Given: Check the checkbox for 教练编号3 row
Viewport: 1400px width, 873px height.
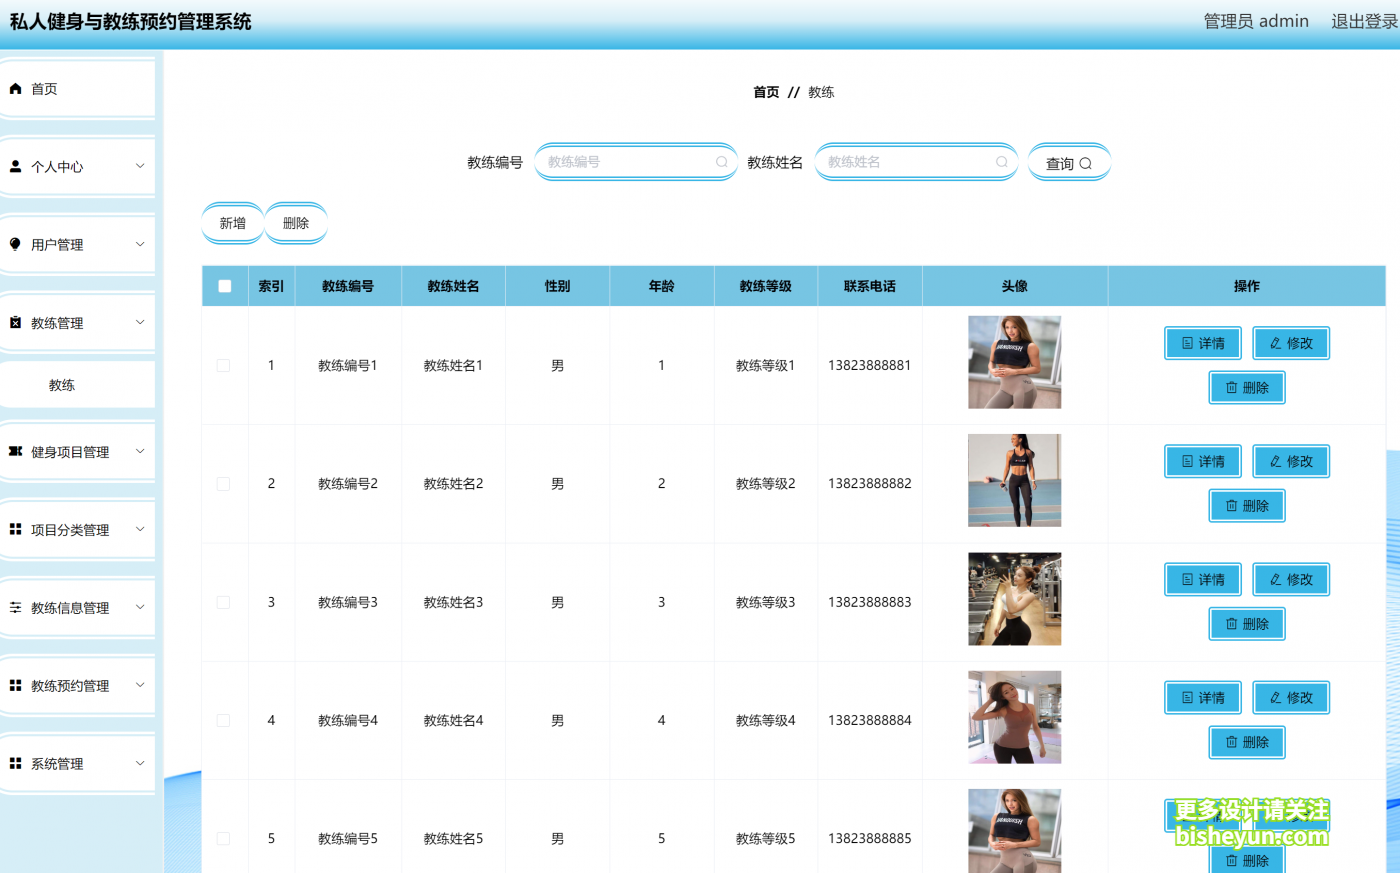Looking at the screenshot, I should pyautogui.click(x=224, y=601).
